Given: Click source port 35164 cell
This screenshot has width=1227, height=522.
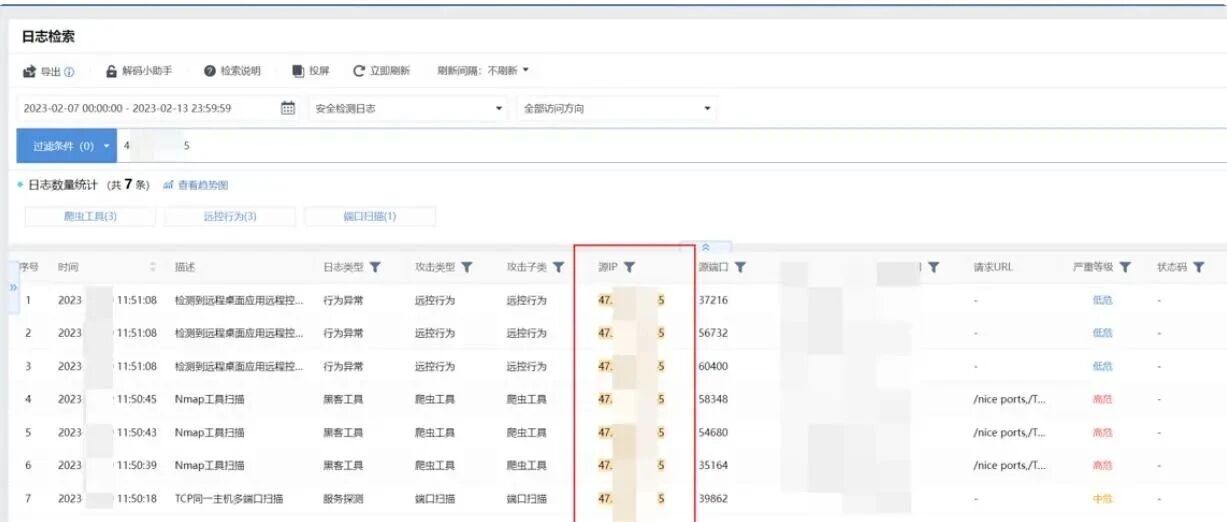Looking at the screenshot, I should pyautogui.click(x=714, y=465).
